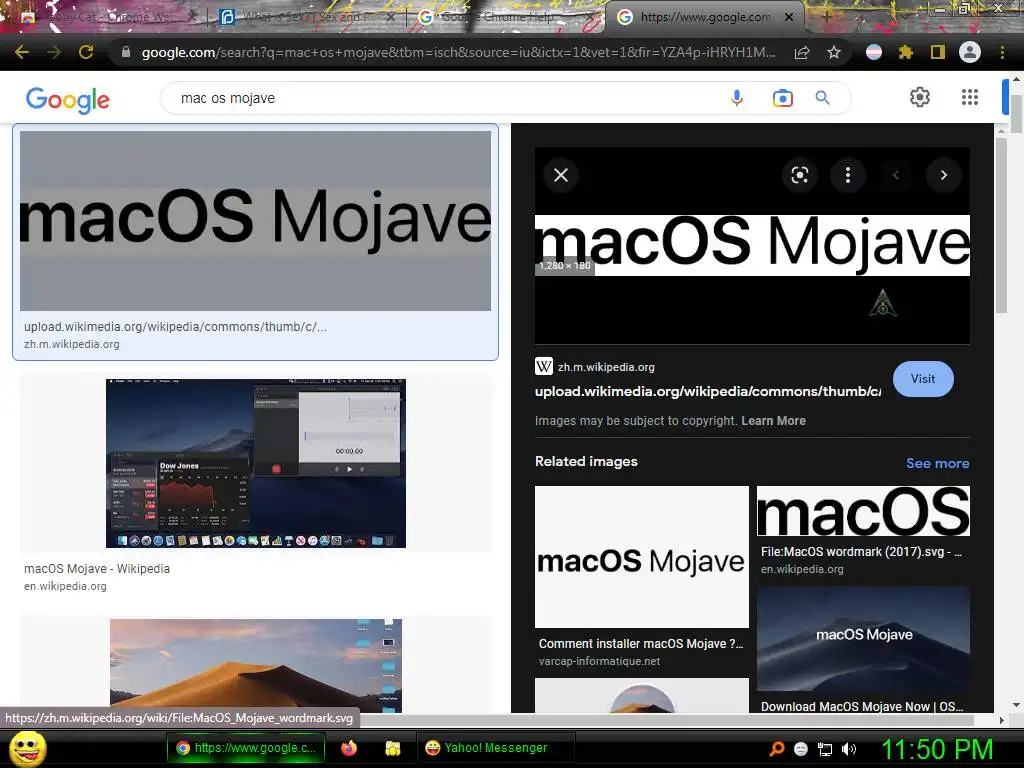Open the dark Mojave desktop screenshot result
Screen dimensions: 1024x768
(256, 463)
